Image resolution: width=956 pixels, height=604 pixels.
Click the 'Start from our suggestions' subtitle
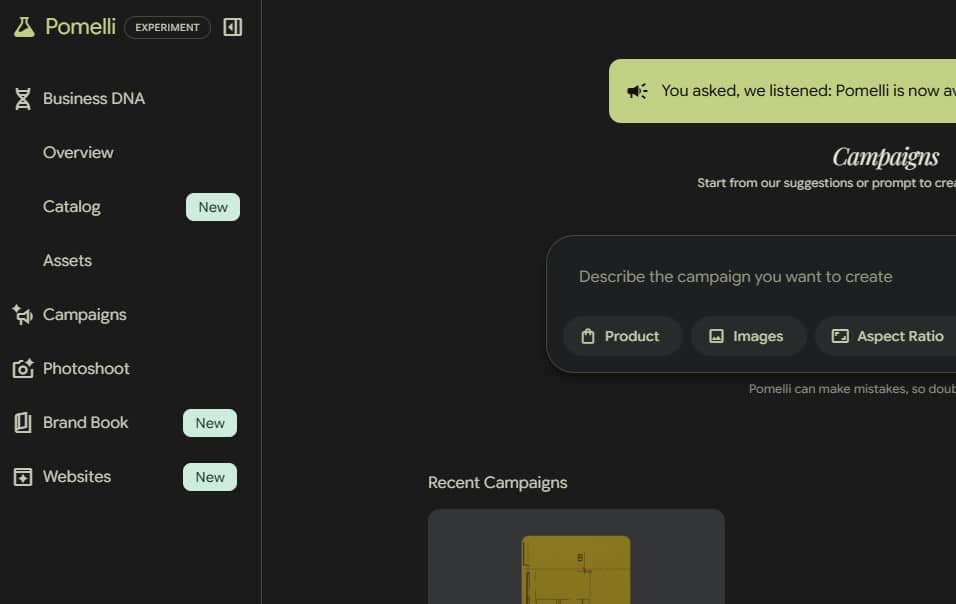[x=826, y=183]
